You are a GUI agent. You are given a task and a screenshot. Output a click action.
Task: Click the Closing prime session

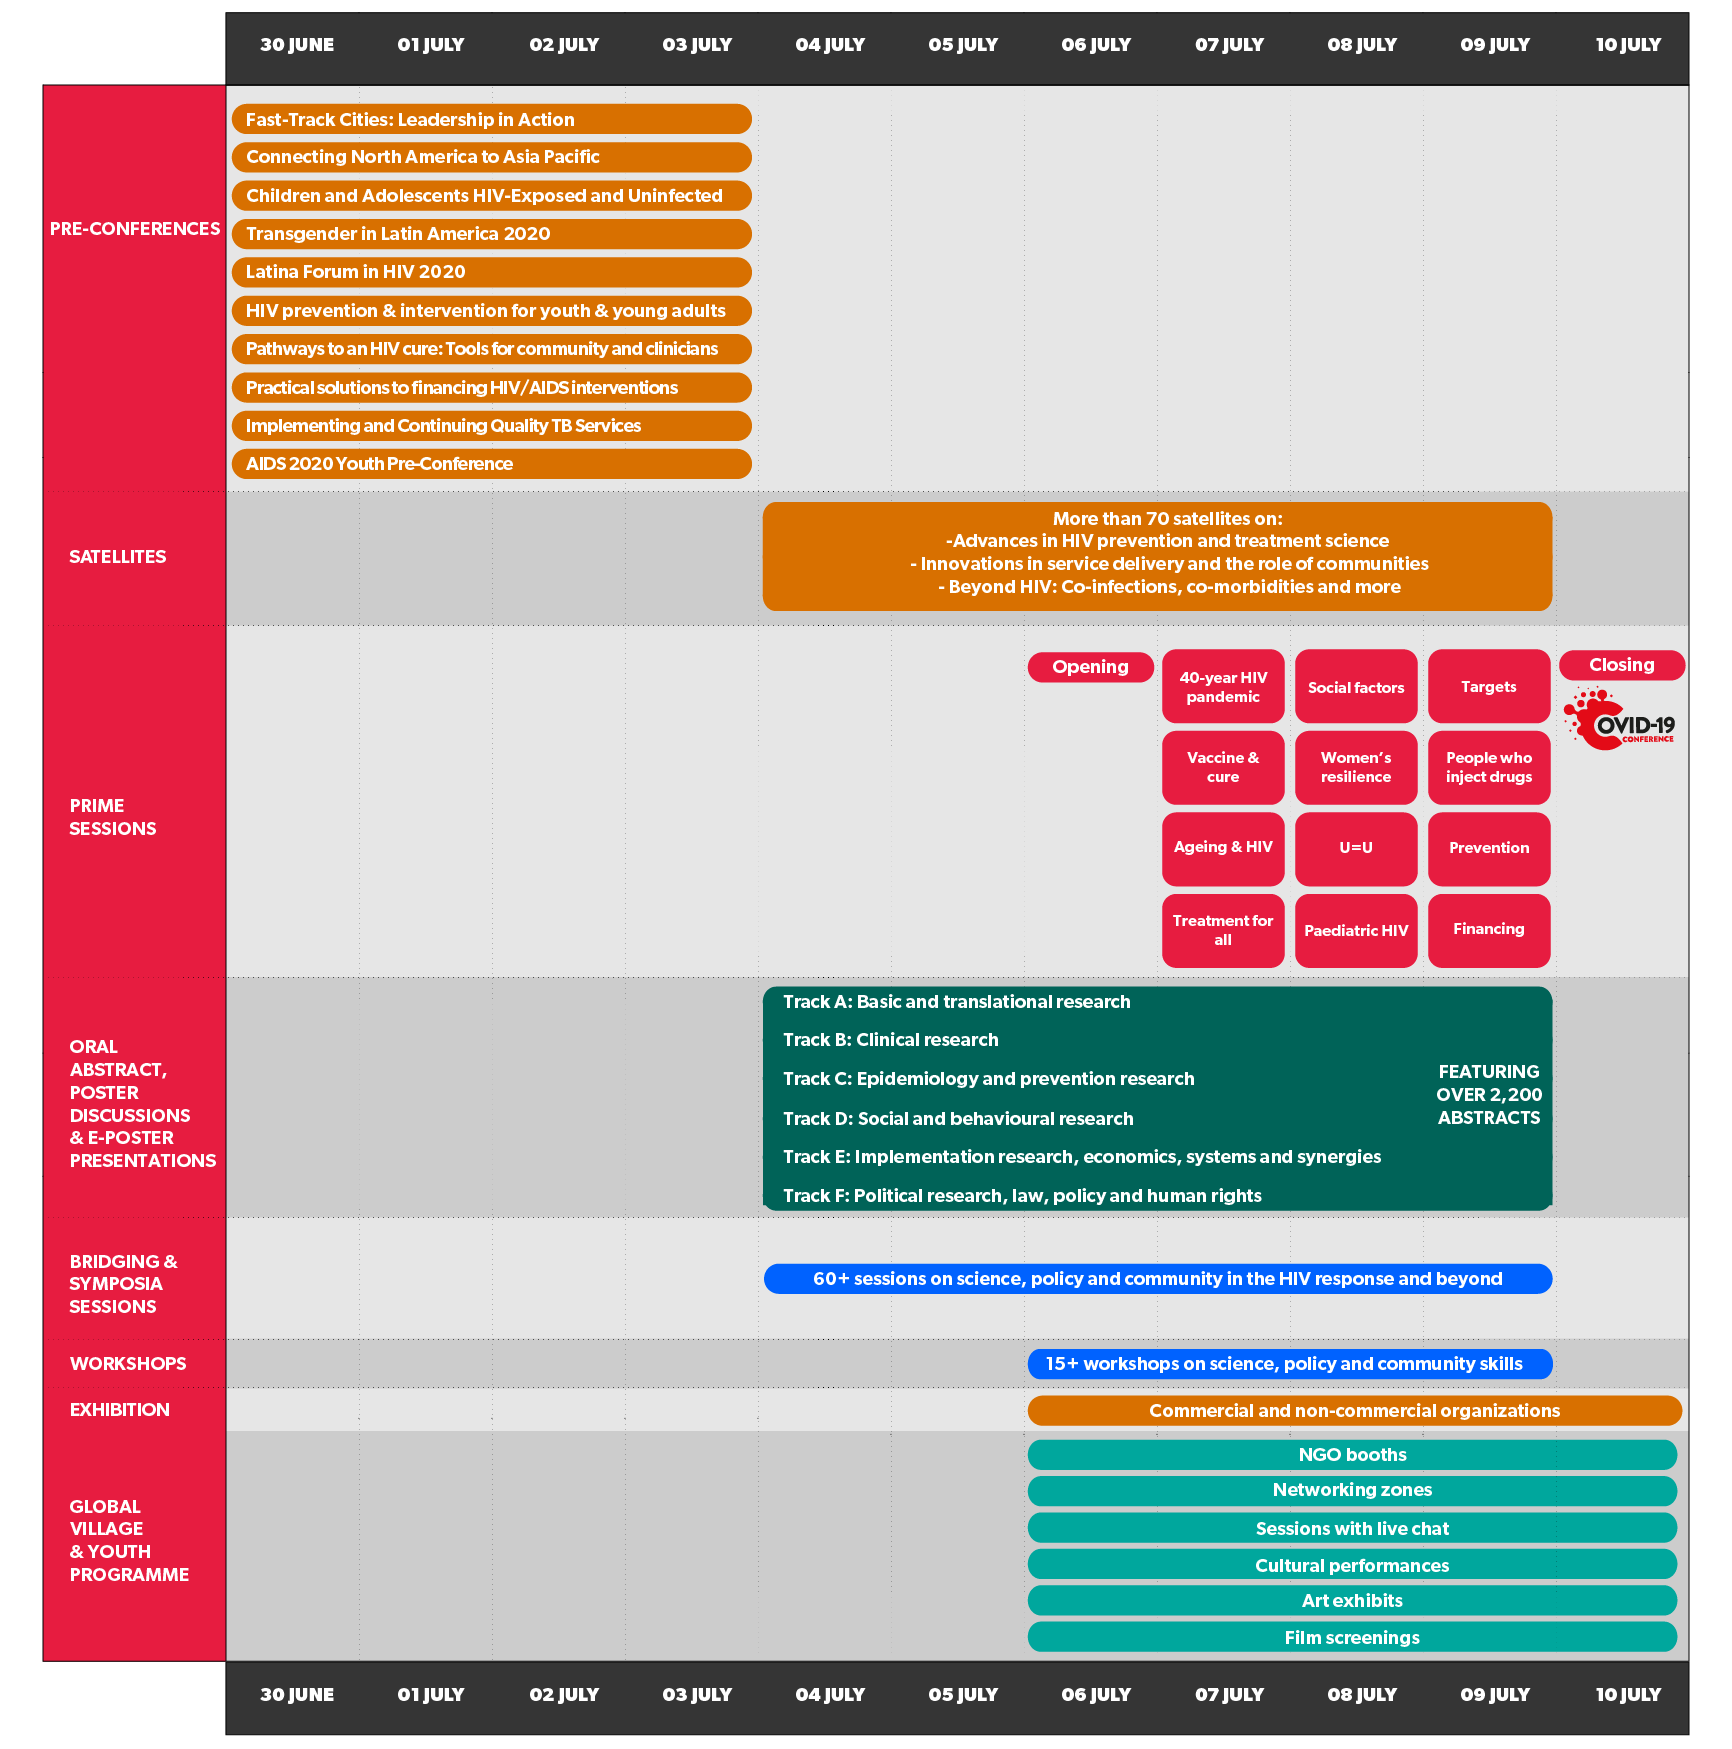1622,665
